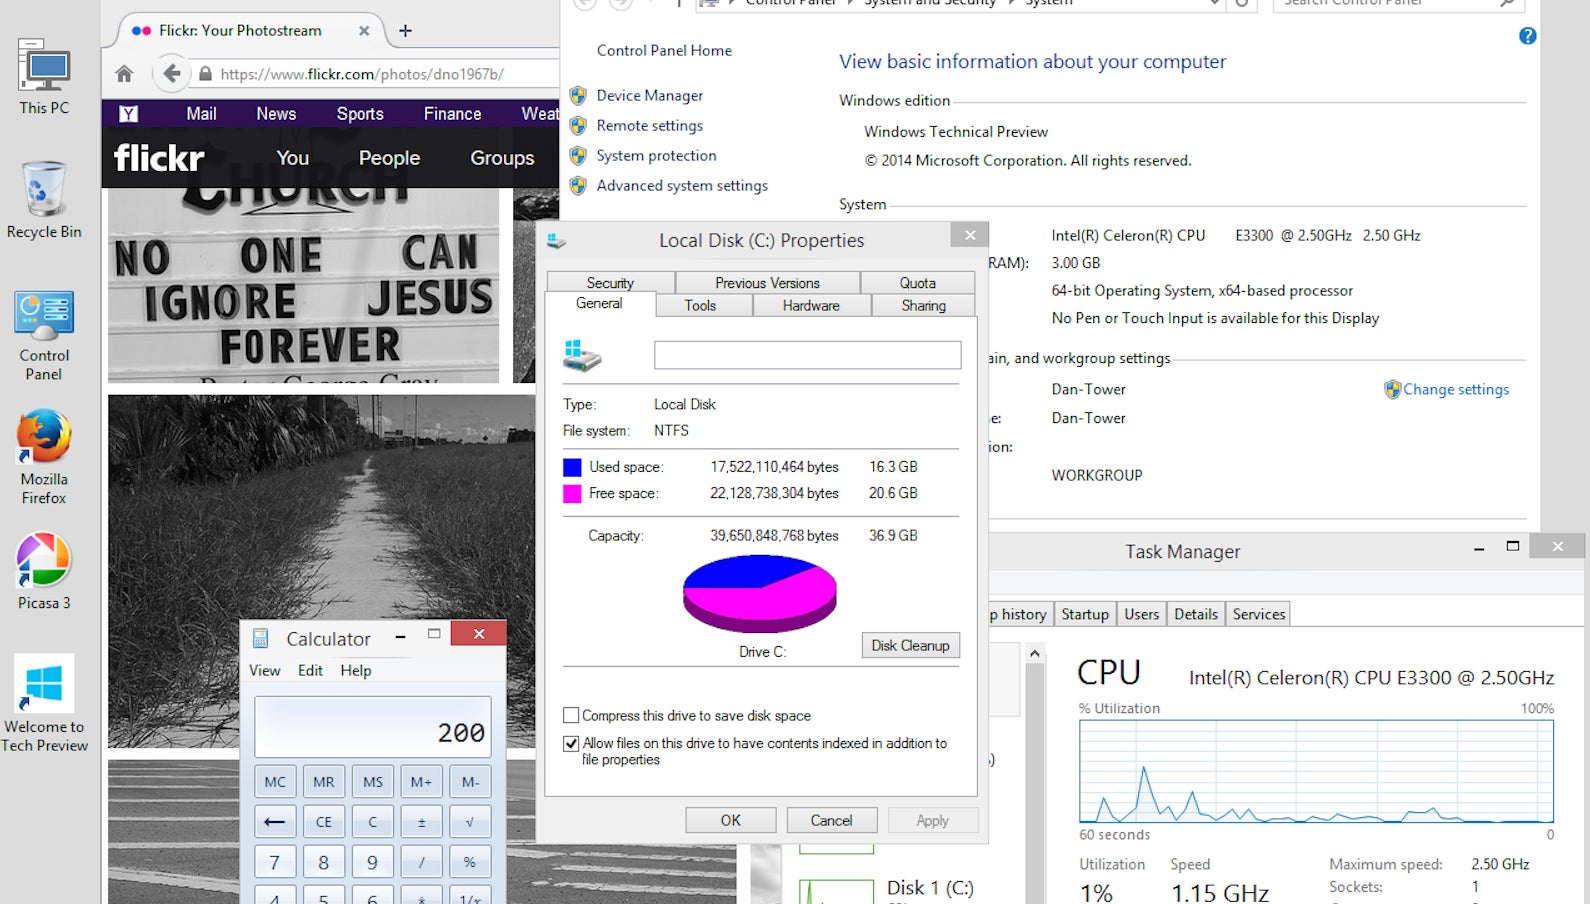1590x904 pixels.
Task: Click the shield icon beside System protection
Action: pyautogui.click(x=578, y=156)
